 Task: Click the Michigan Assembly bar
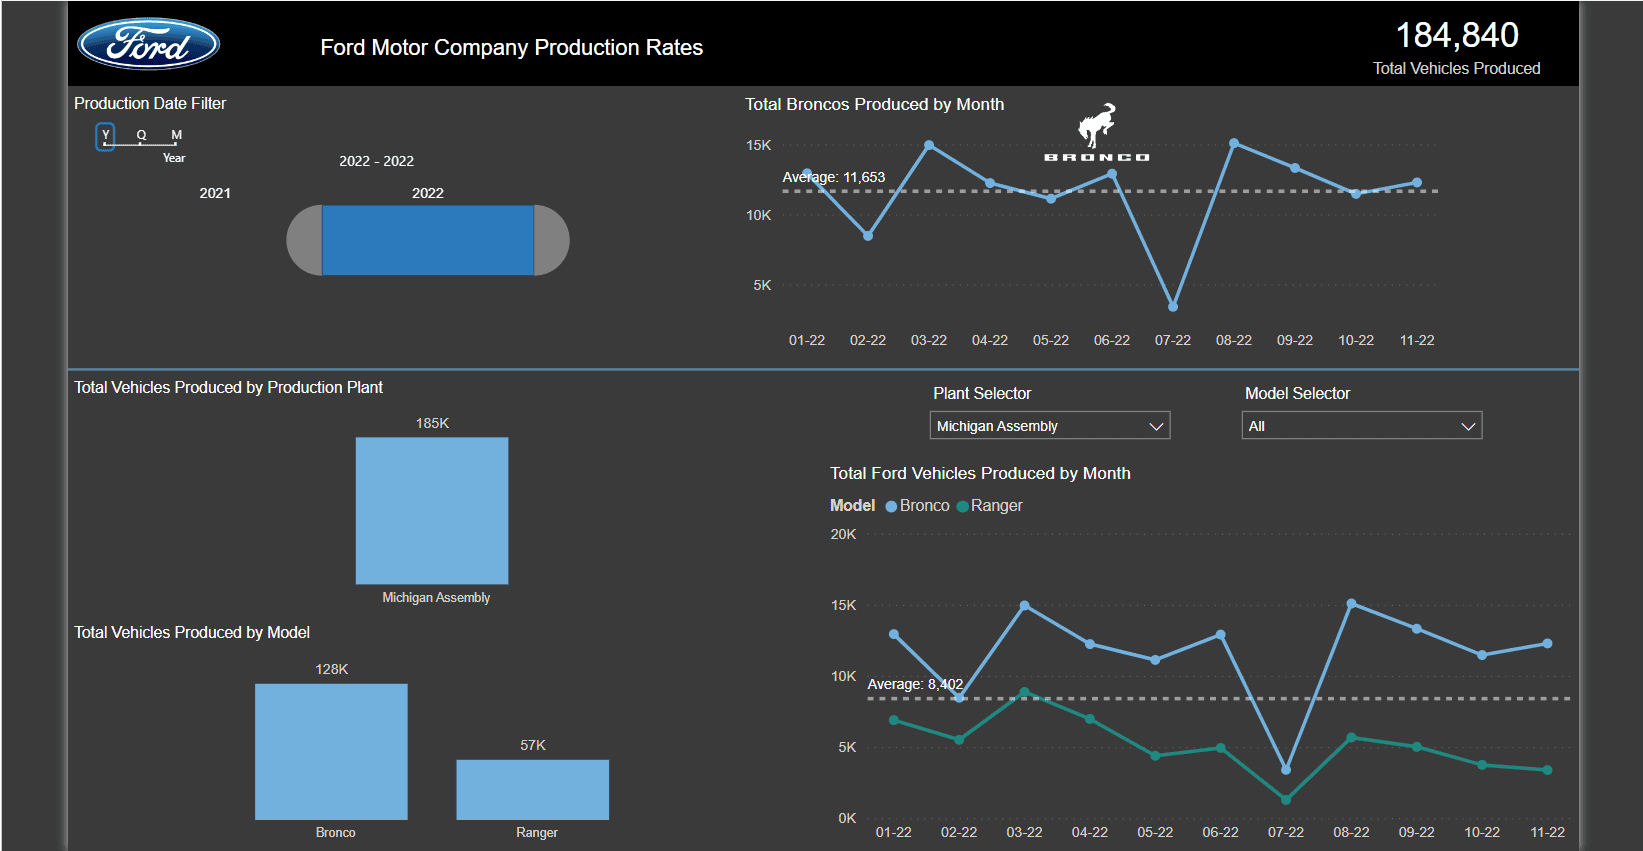[432, 510]
